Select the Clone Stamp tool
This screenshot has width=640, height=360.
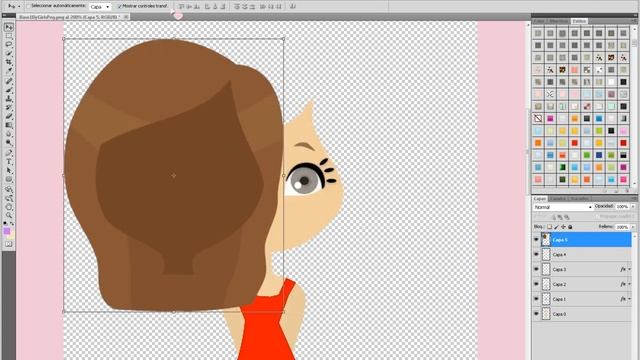pyautogui.click(x=9, y=99)
